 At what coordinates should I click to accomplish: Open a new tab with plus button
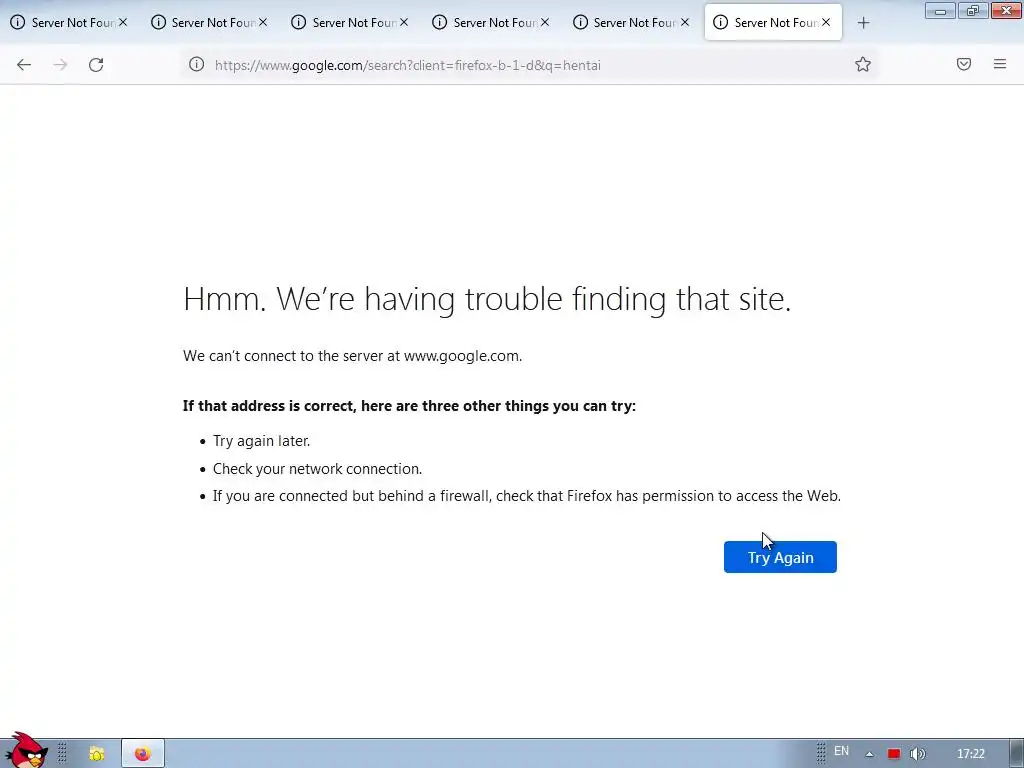click(863, 23)
